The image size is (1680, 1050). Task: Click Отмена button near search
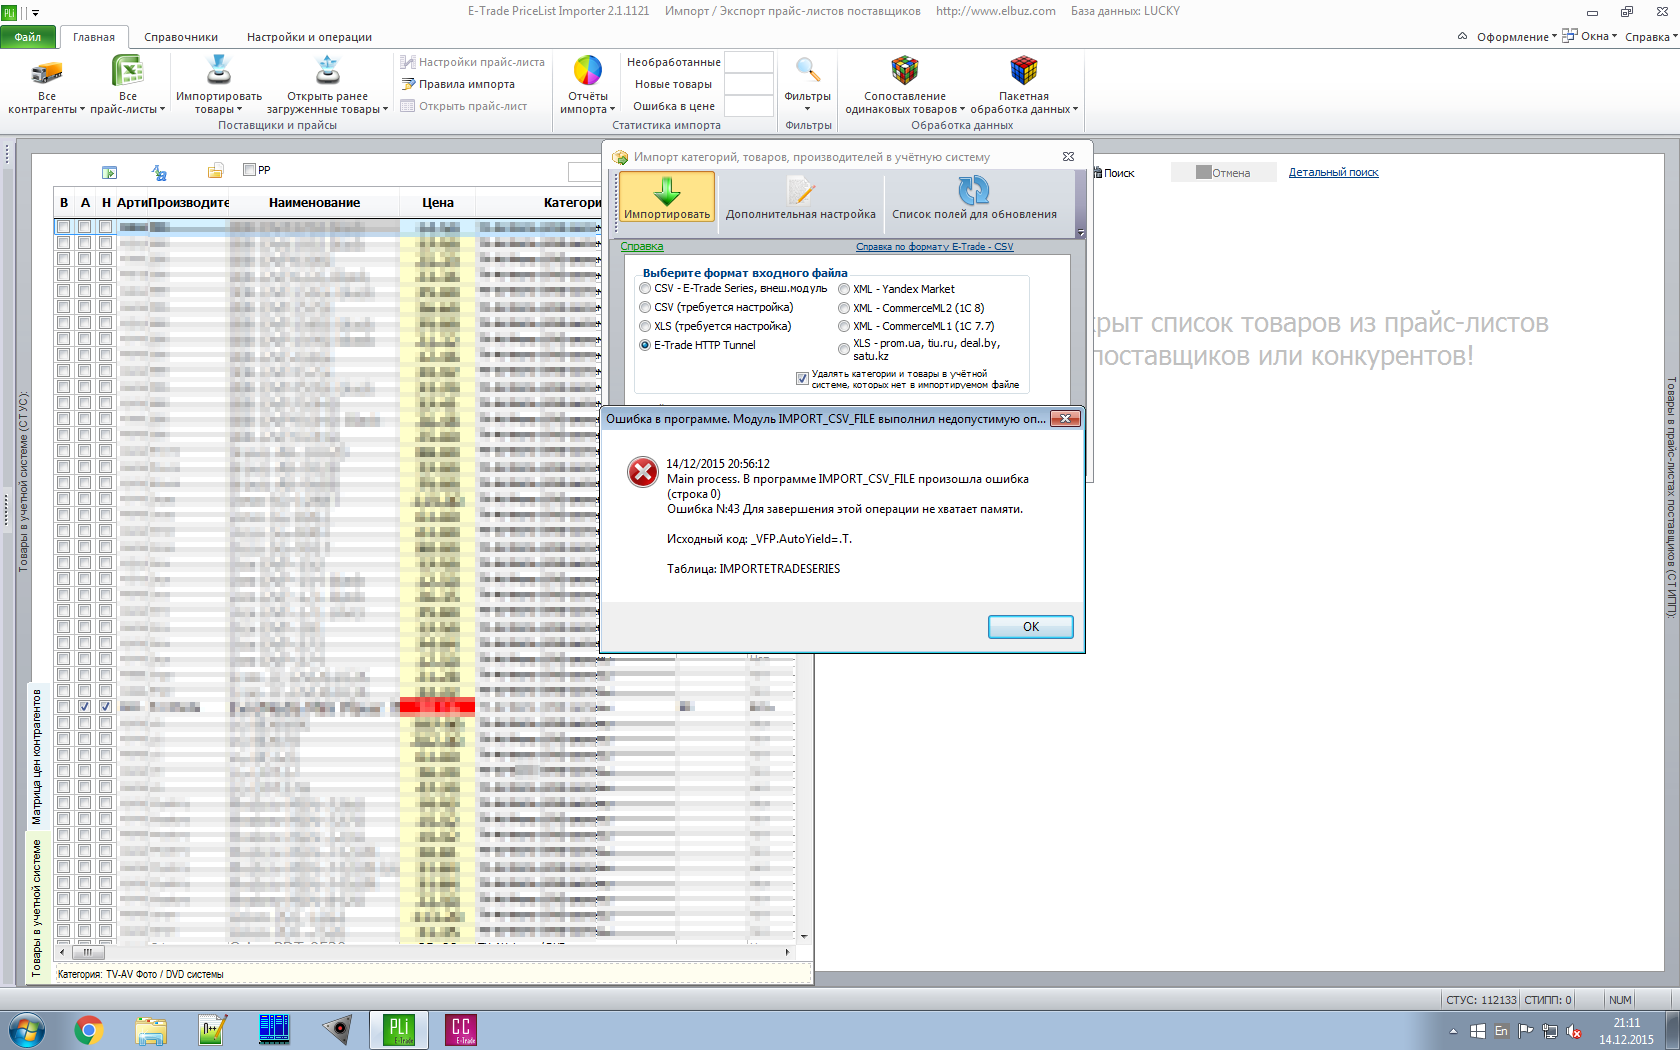1223,173
